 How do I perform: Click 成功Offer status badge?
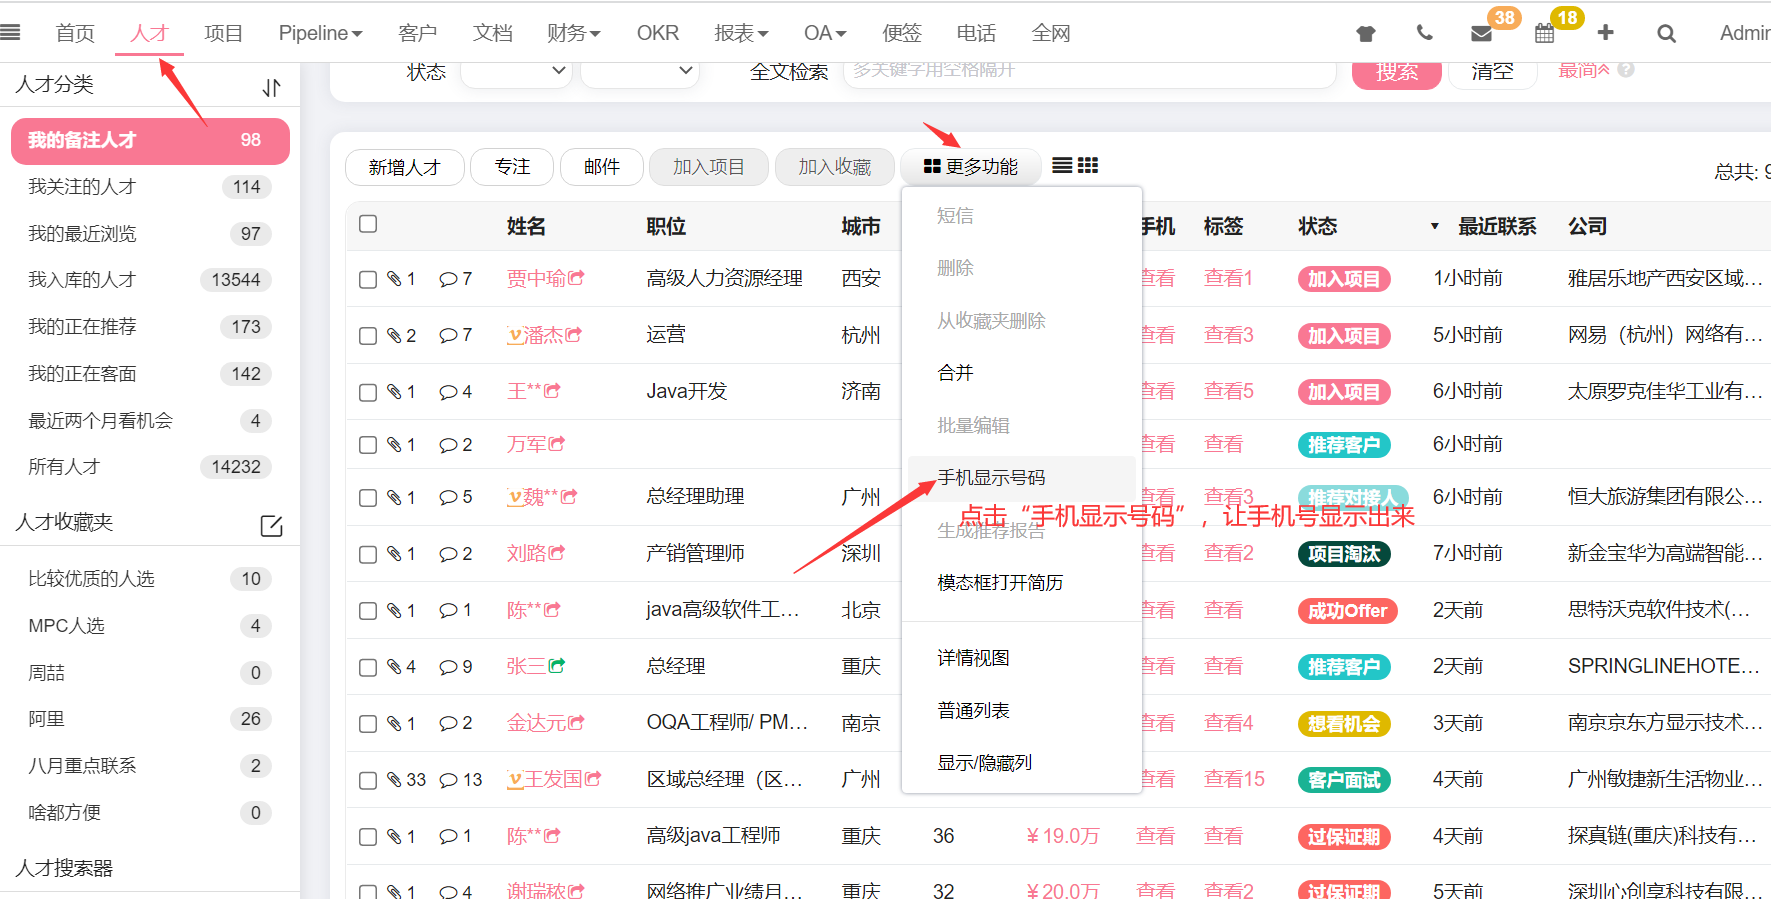click(x=1347, y=611)
